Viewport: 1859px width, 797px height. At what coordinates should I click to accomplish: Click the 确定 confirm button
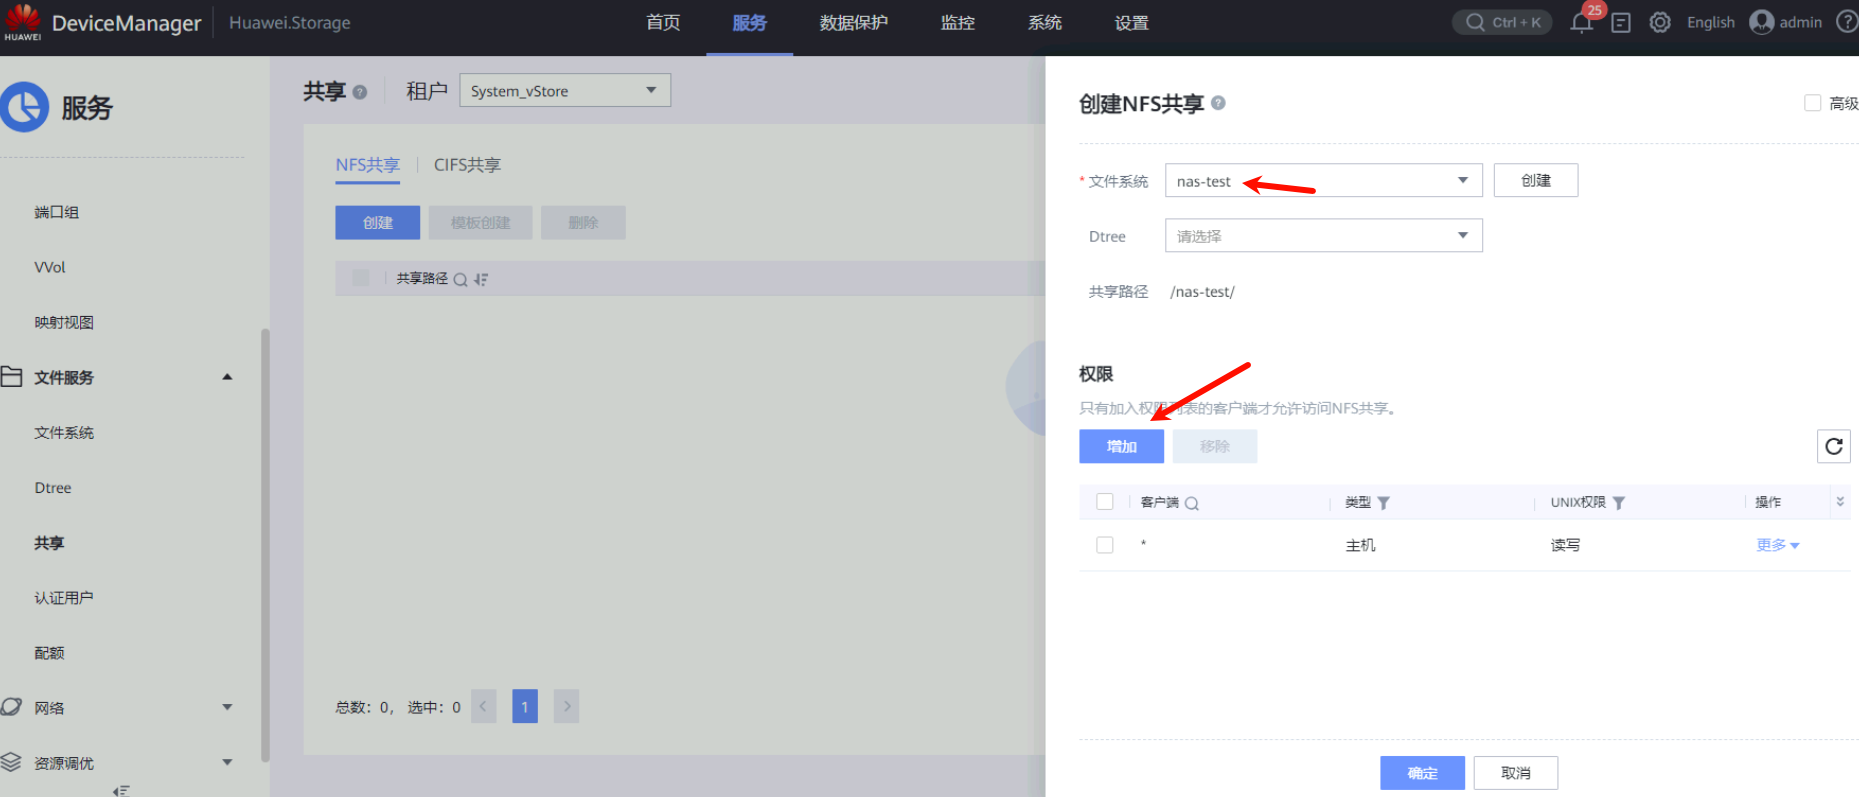(x=1422, y=773)
